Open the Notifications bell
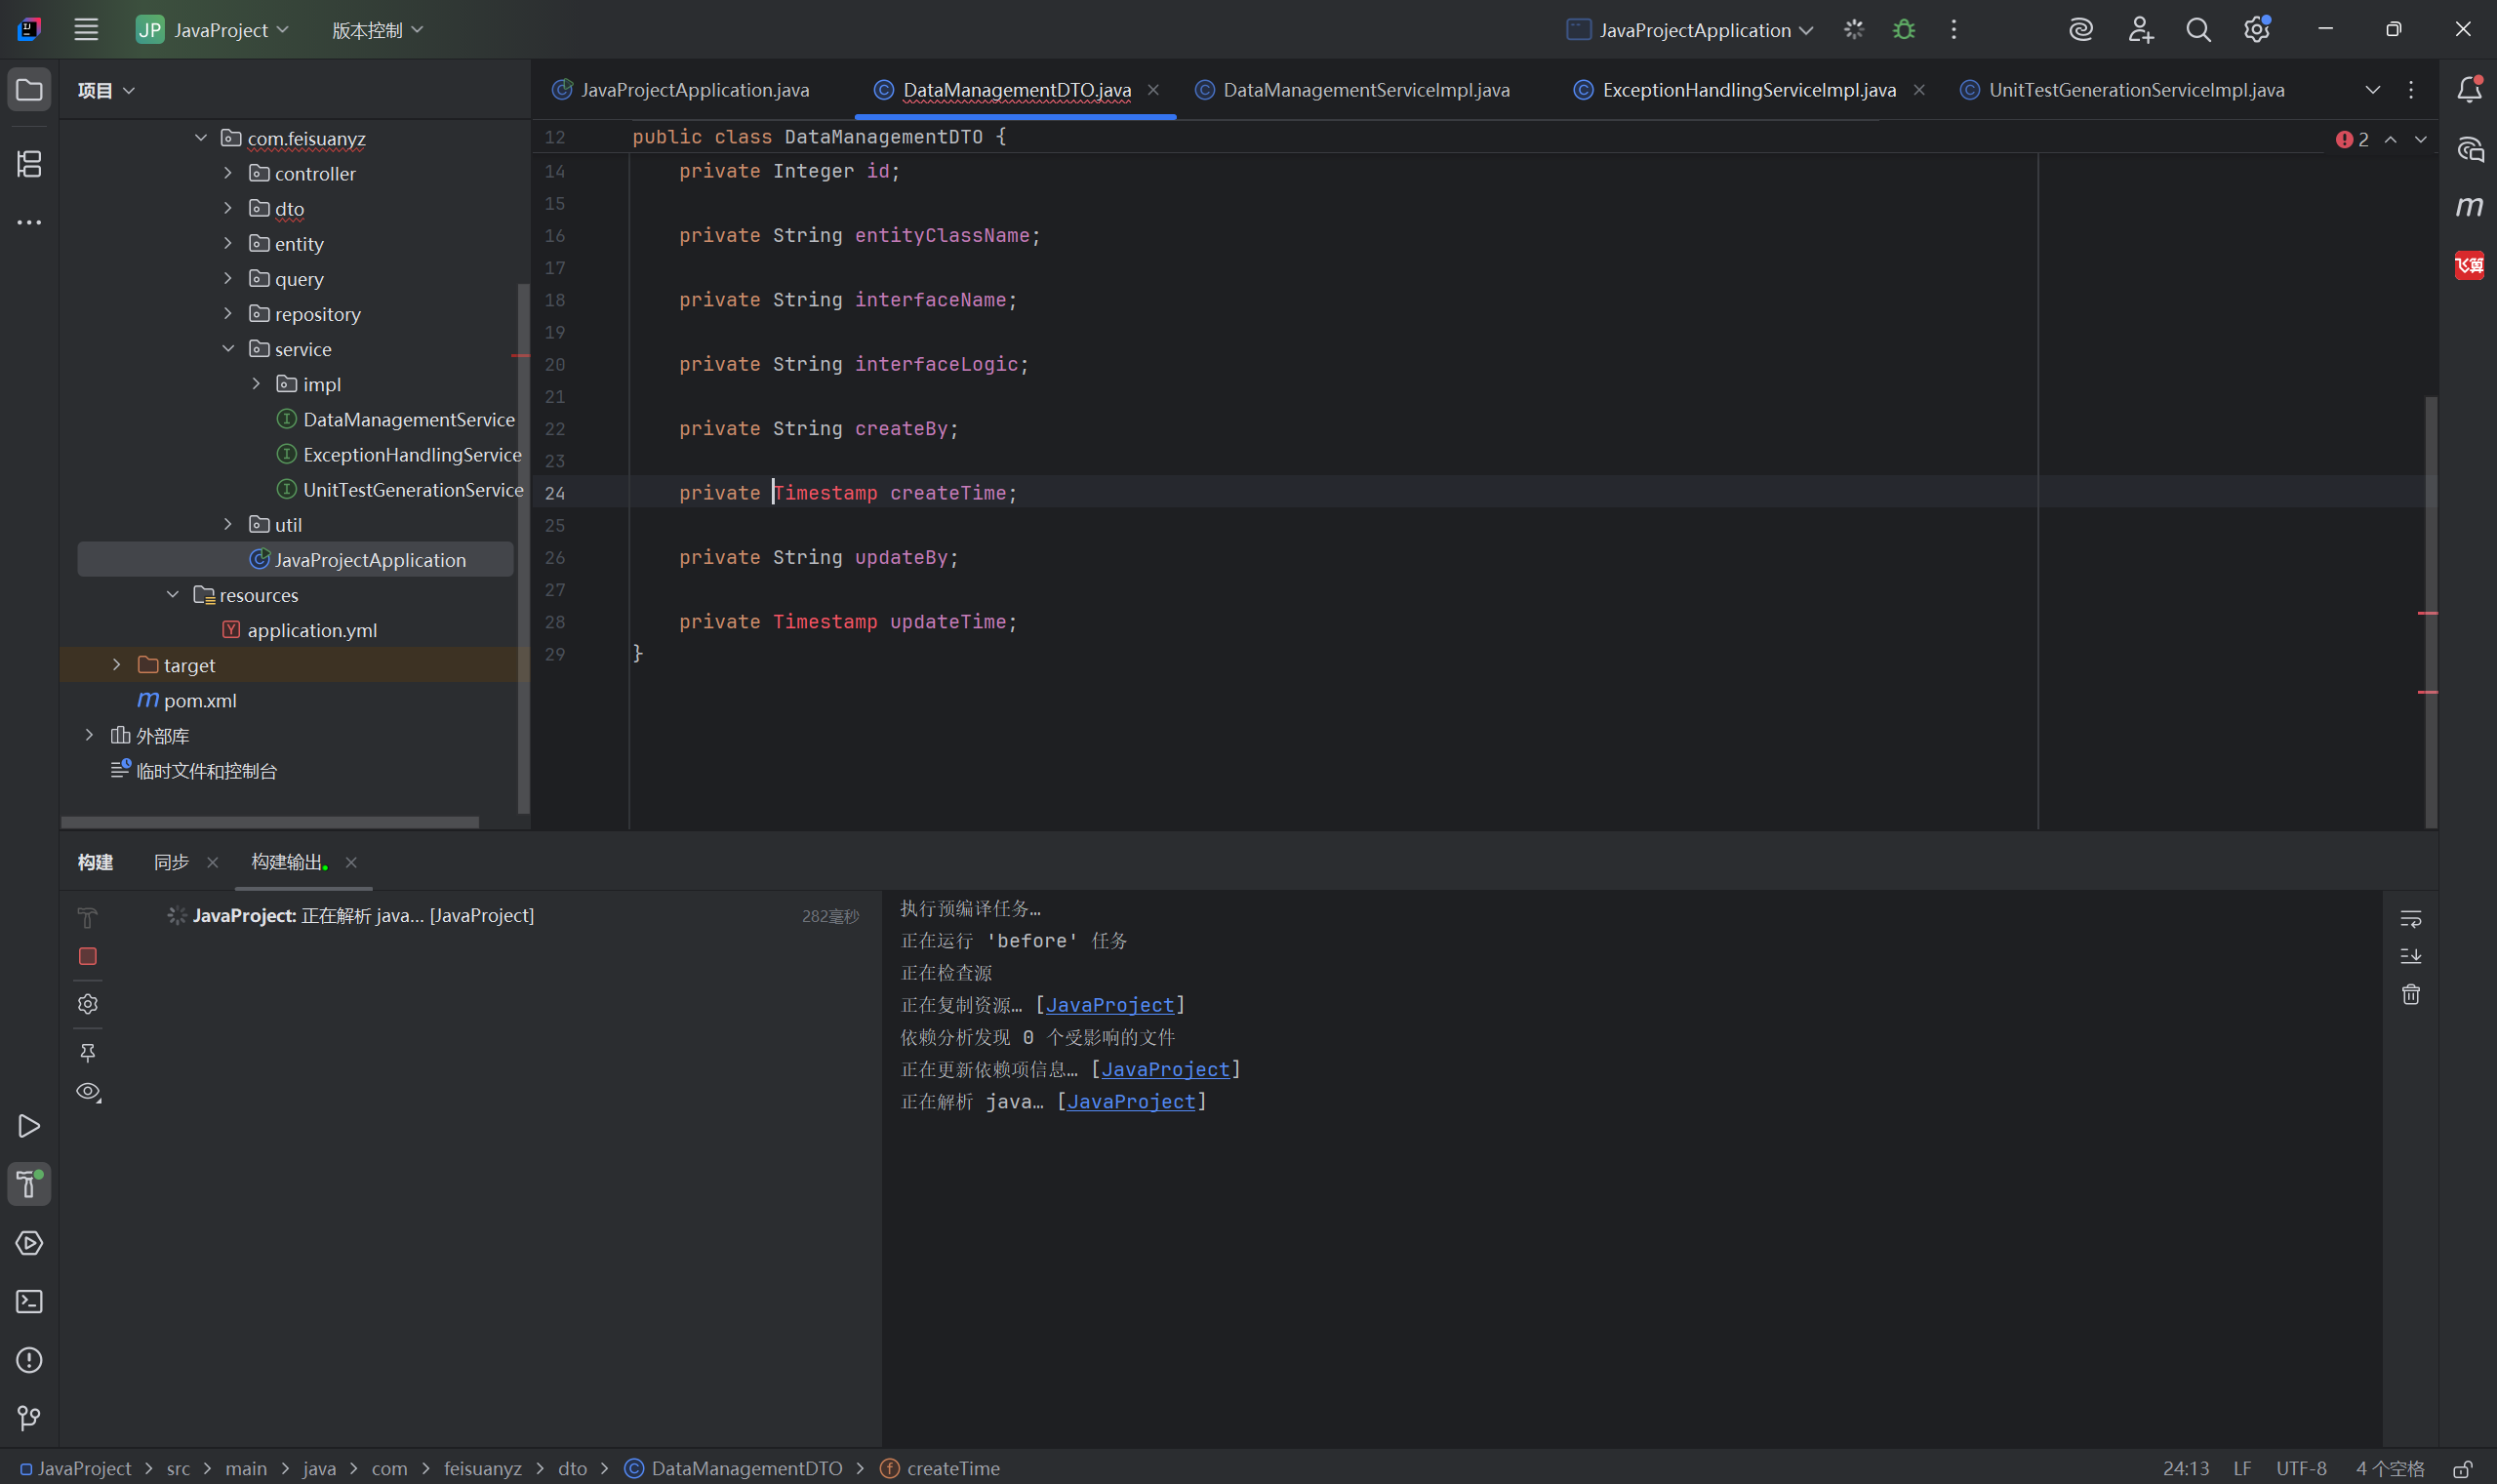 click(2469, 90)
